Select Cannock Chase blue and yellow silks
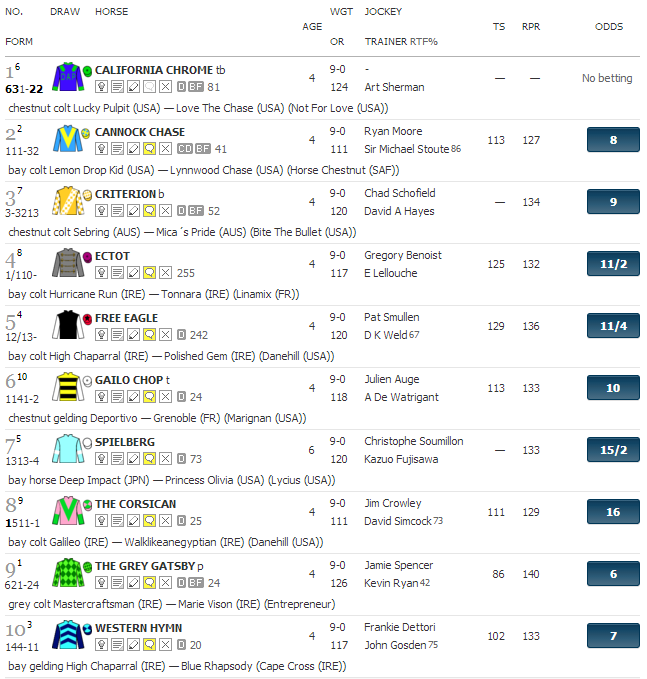This screenshot has width=647, height=679. point(68,139)
